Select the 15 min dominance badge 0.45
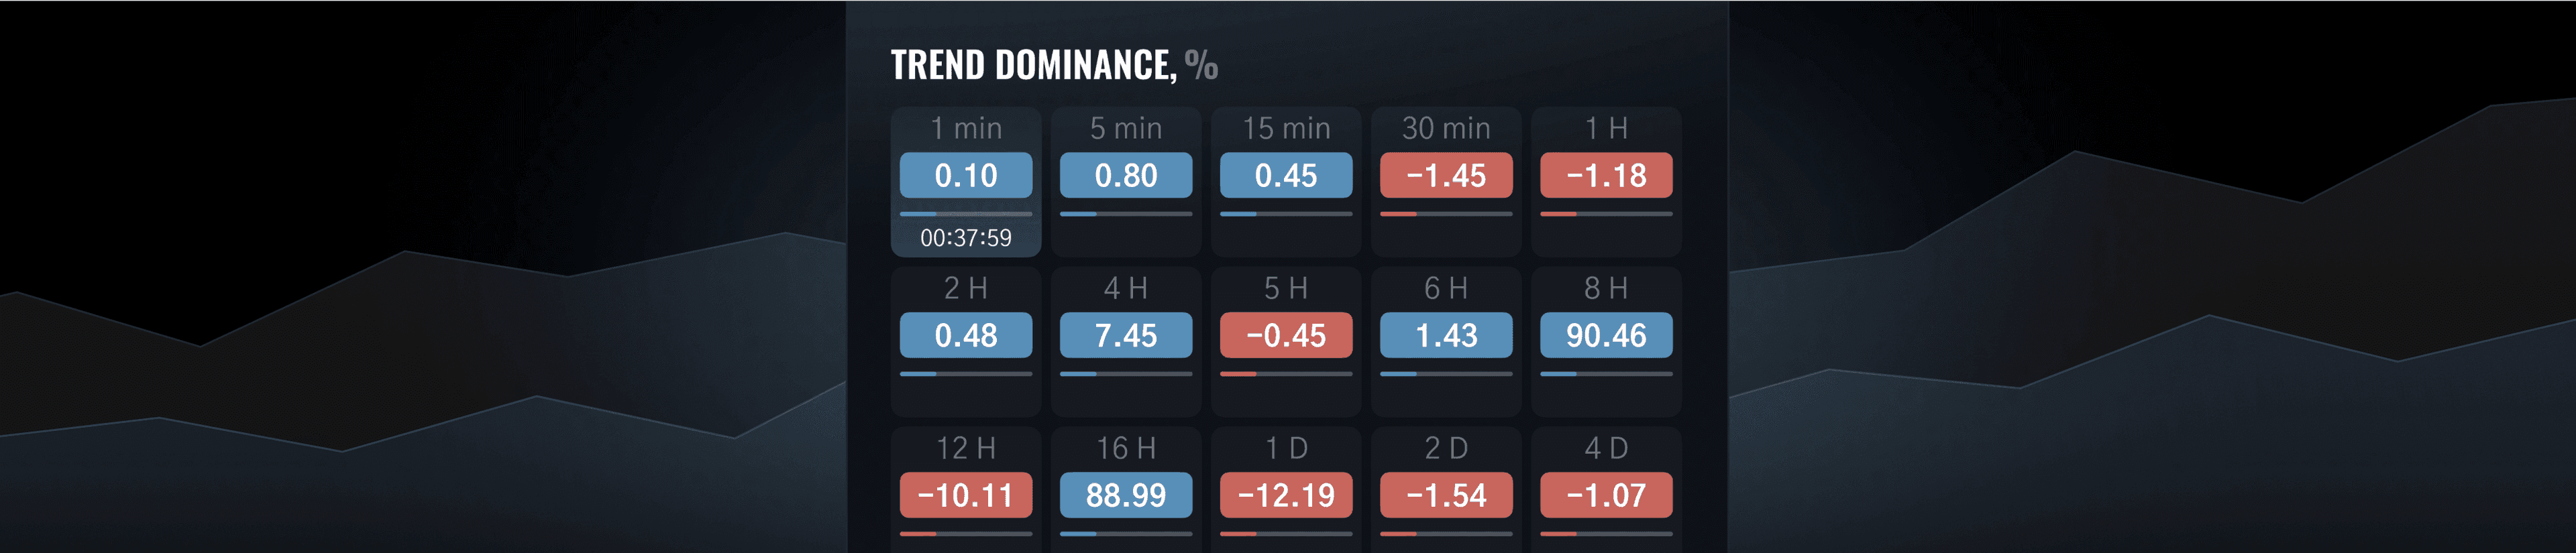 (1286, 175)
